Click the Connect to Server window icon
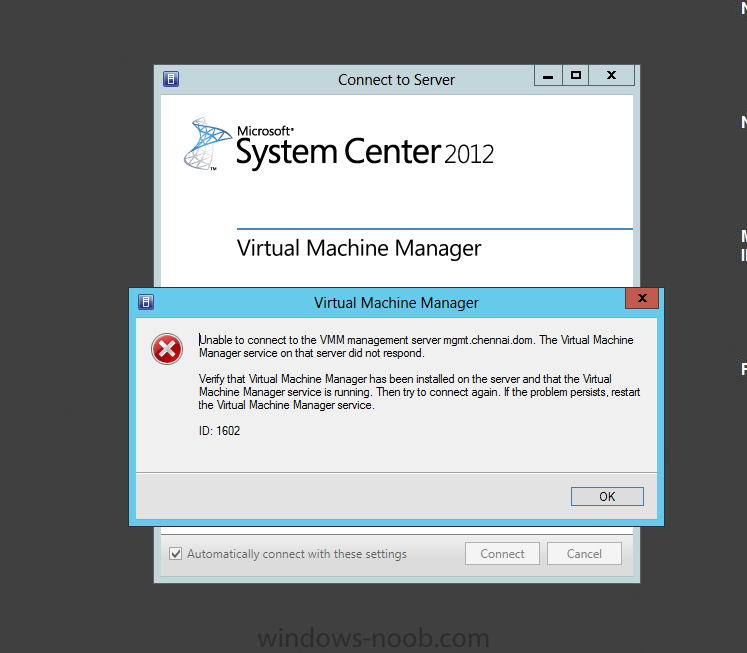This screenshot has width=747, height=653. (171, 79)
